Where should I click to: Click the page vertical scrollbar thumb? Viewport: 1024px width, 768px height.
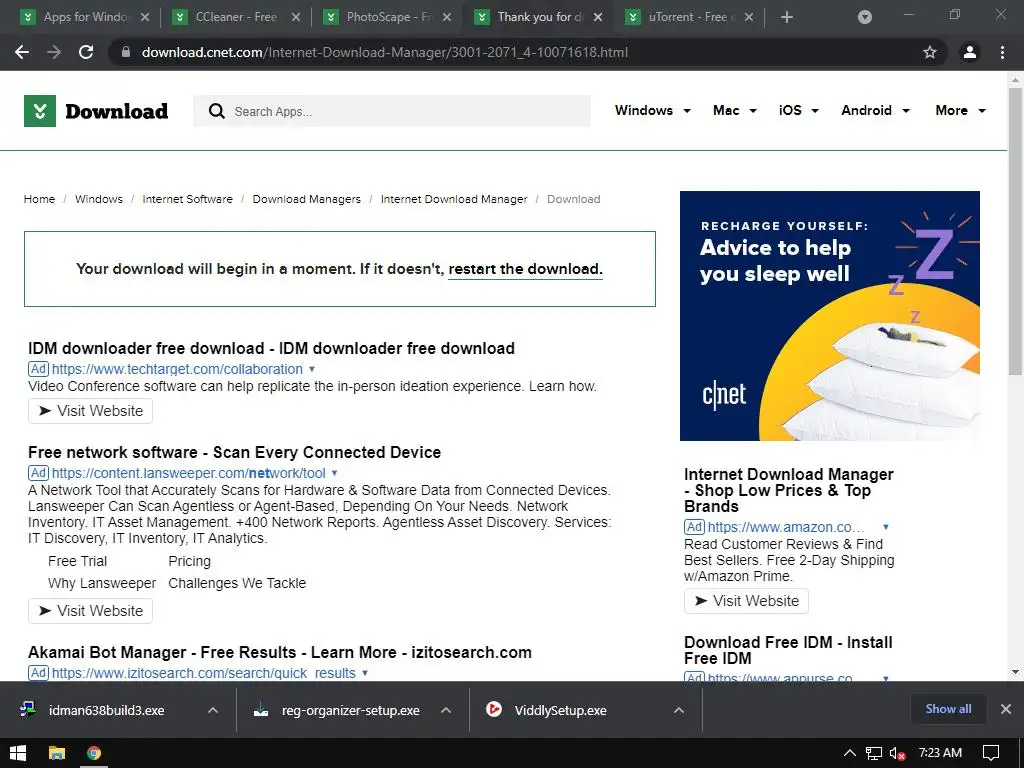(1015, 232)
